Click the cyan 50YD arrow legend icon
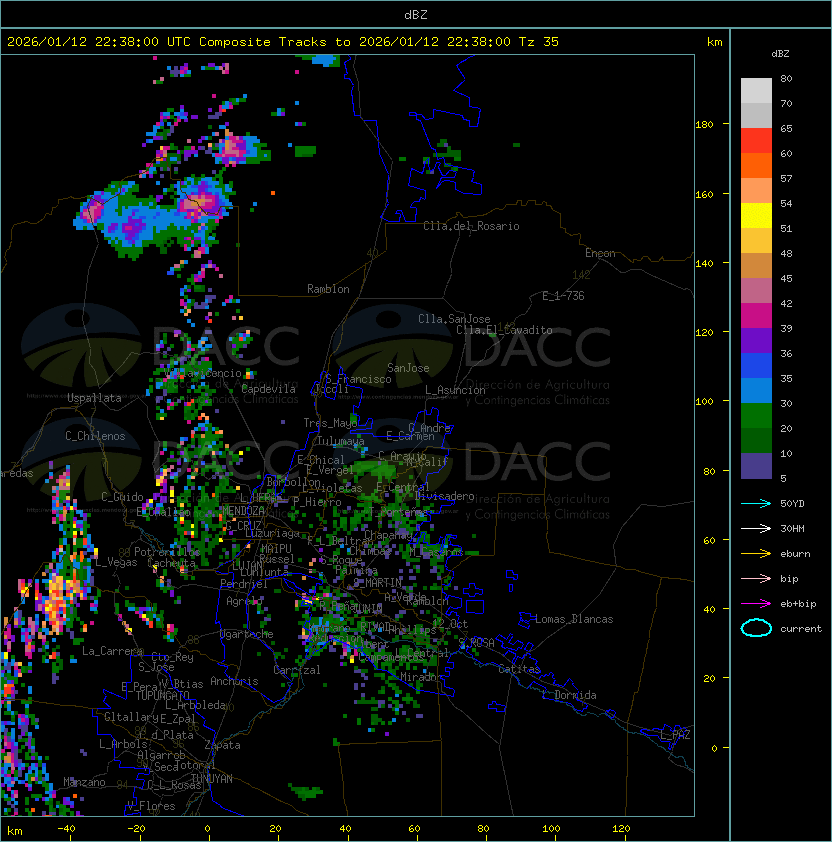832x842 pixels. [756, 503]
